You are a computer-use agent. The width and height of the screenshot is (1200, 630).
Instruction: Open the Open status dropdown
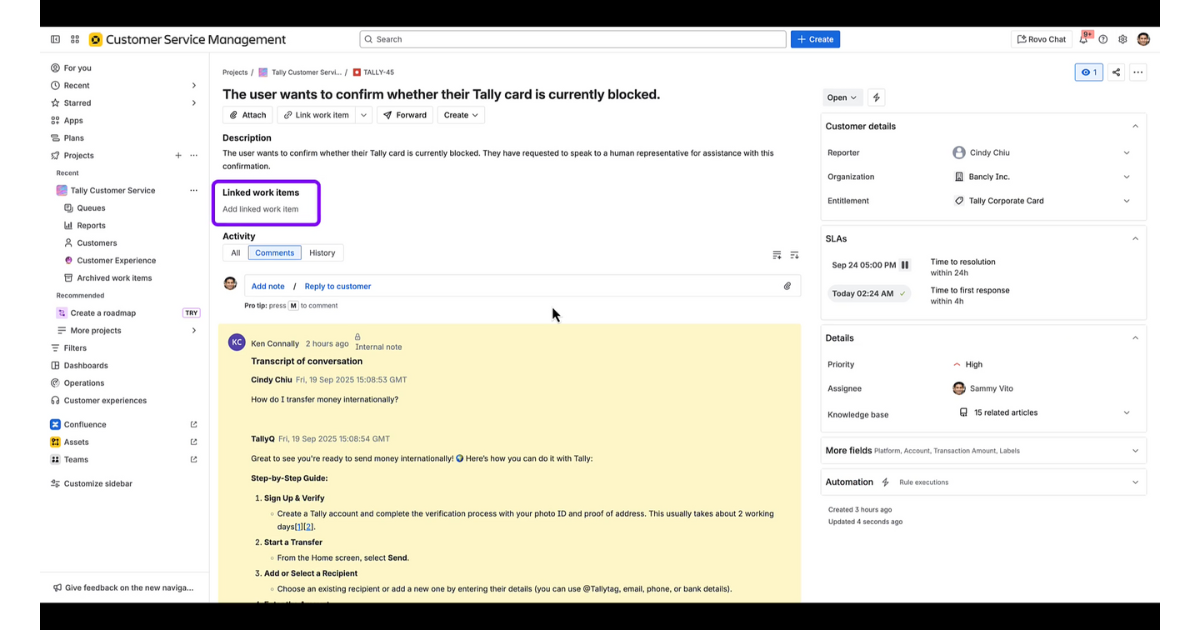click(842, 98)
